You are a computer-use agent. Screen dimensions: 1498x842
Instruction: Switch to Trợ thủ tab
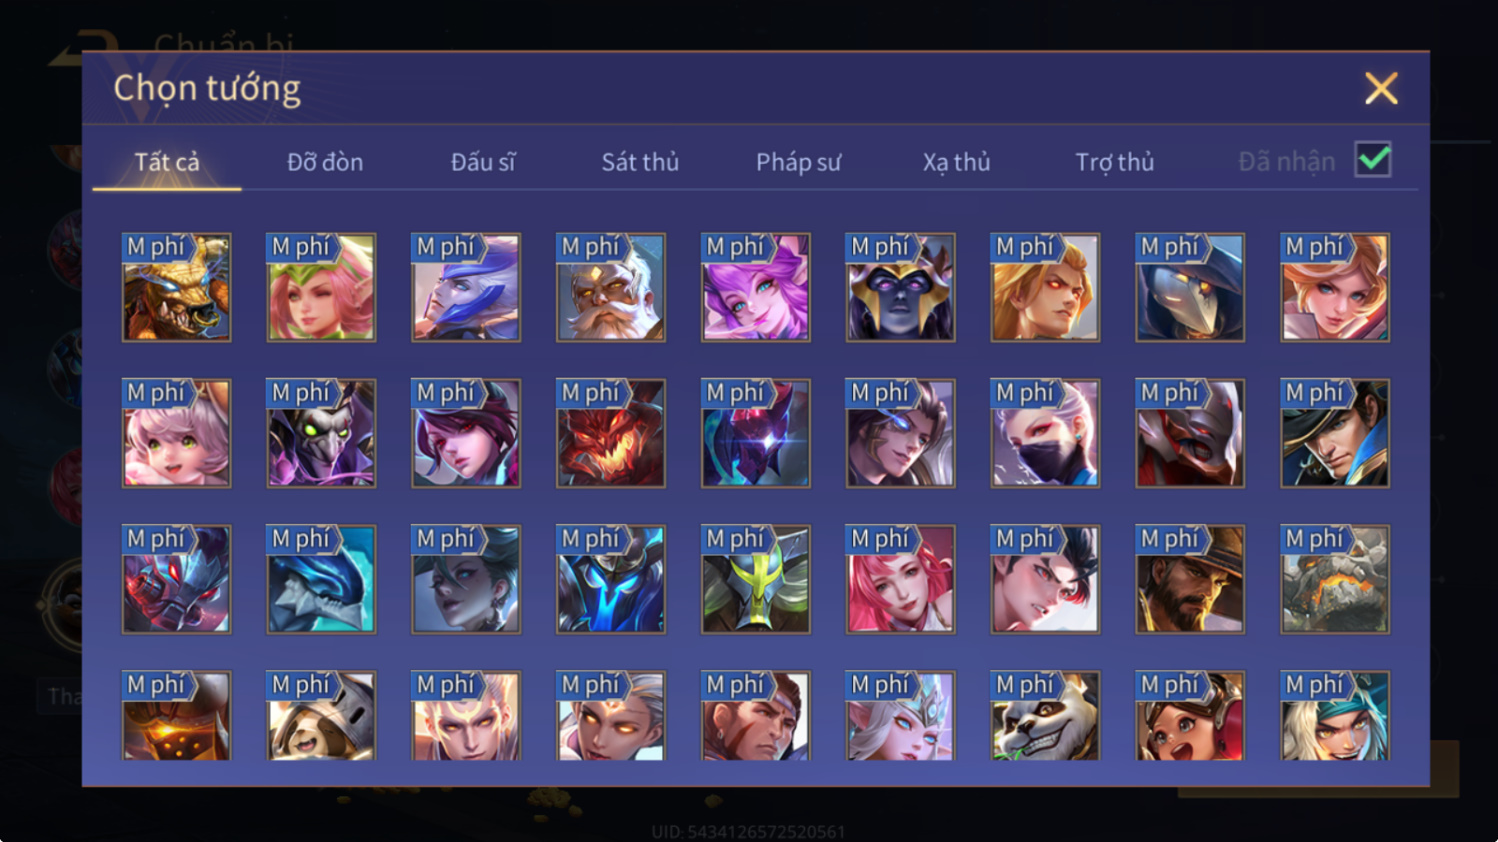(x=1114, y=162)
